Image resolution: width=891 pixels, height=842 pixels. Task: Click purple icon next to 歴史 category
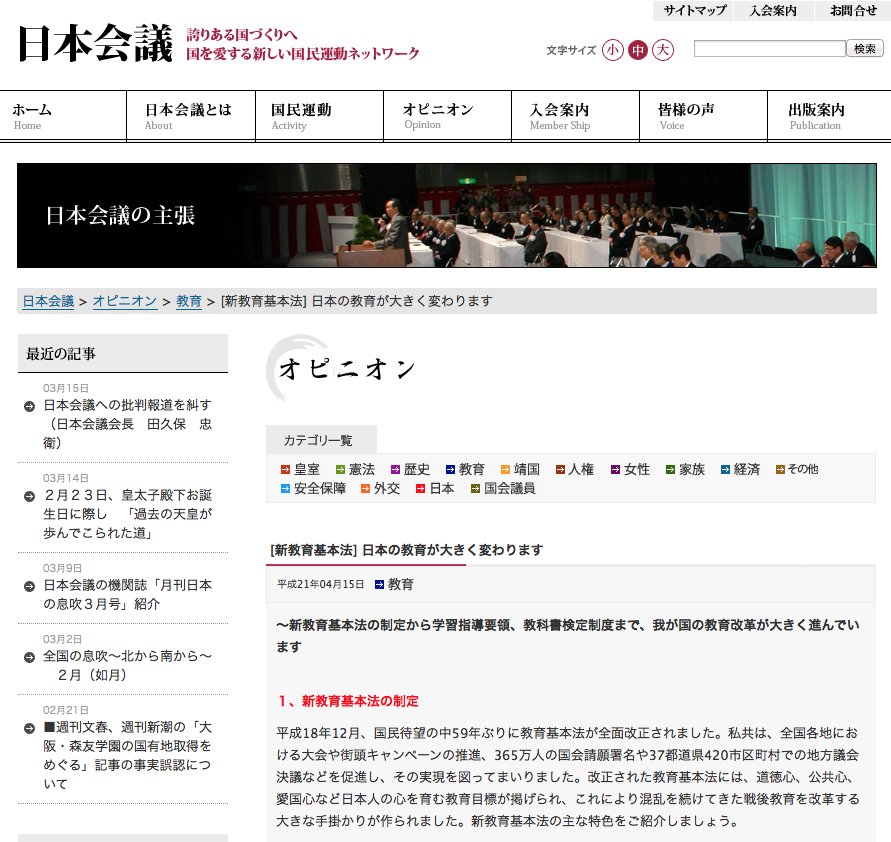pyautogui.click(x=395, y=469)
